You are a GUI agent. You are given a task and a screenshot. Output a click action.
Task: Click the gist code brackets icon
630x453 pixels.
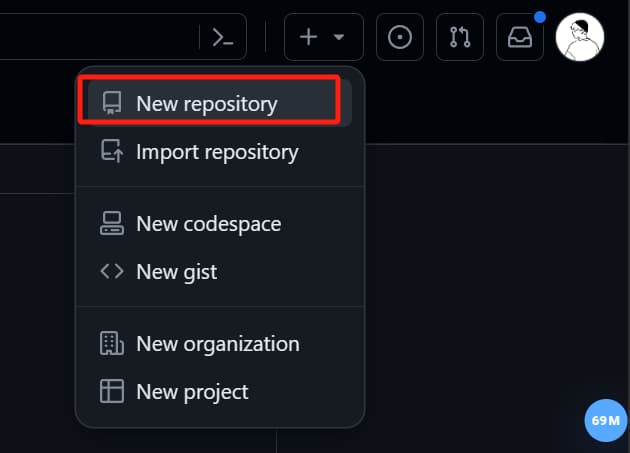[x=111, y=271]
